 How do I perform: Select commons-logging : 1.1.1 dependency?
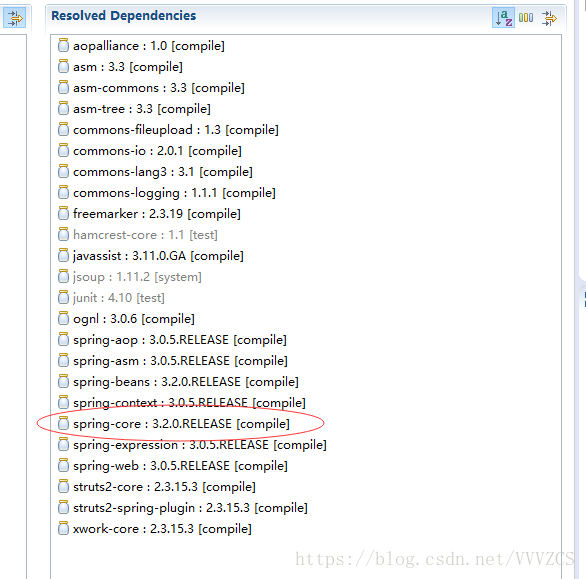tap(167, 193)
